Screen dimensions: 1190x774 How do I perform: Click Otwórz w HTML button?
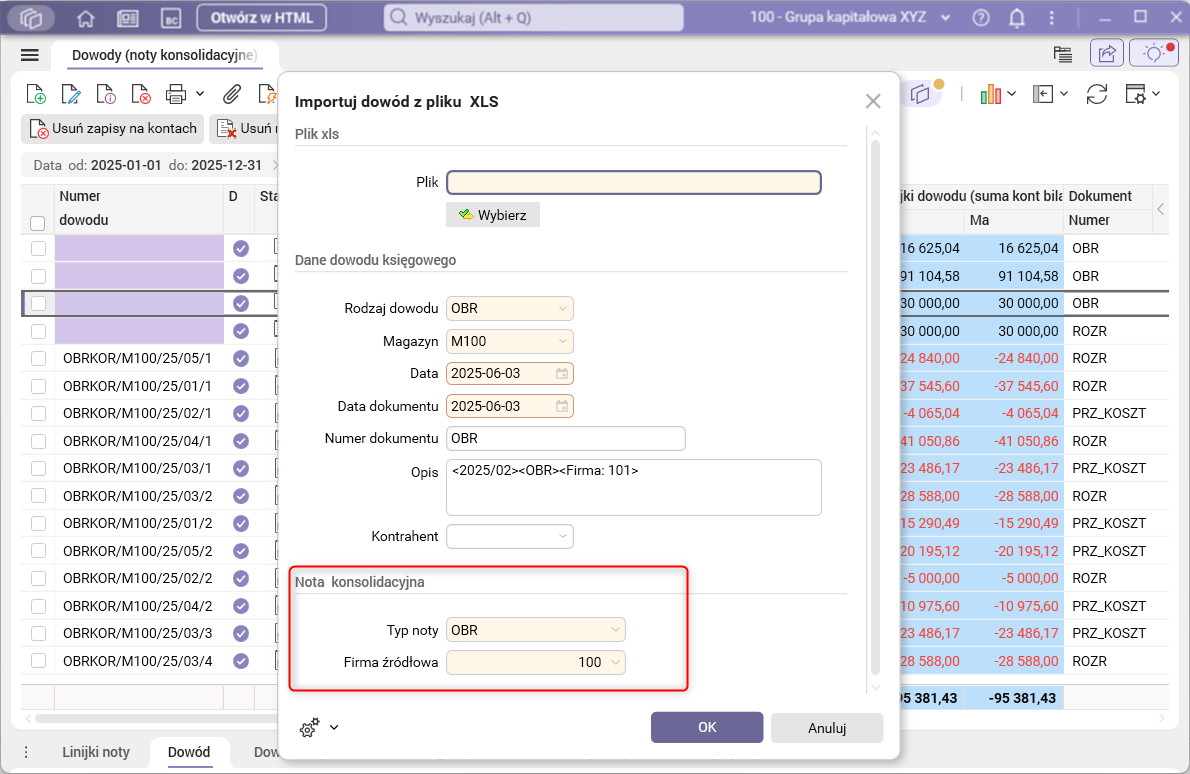pyautogui.click(x=262, y=17)
